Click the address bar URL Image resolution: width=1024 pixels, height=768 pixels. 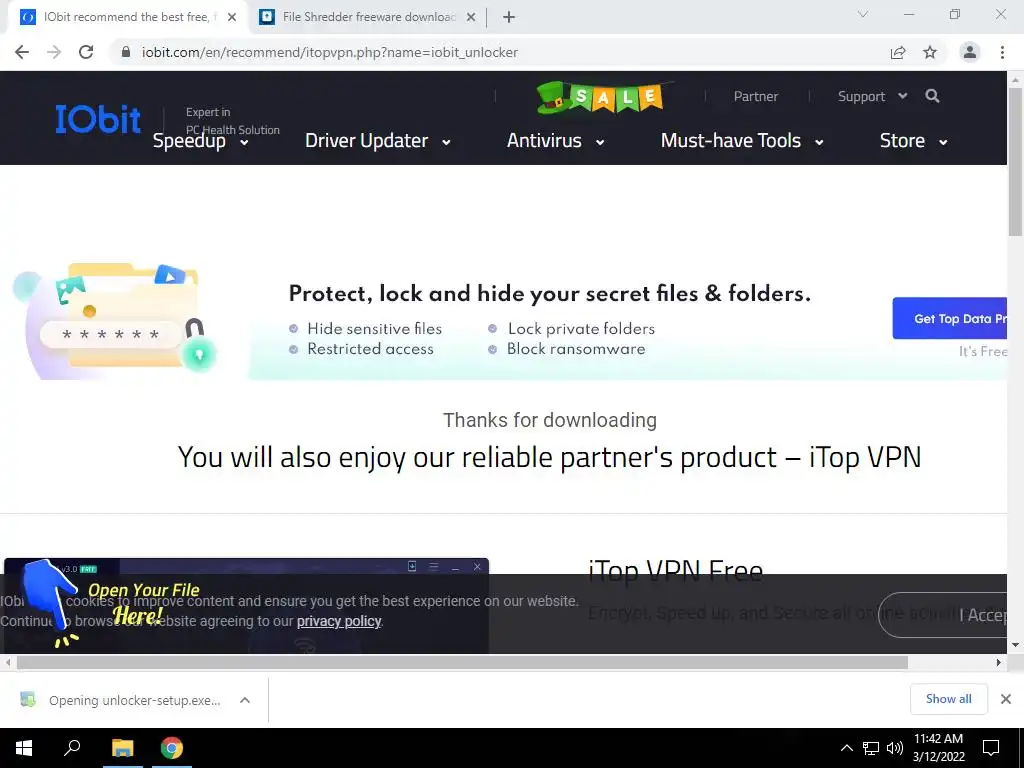tap(330, 52)
